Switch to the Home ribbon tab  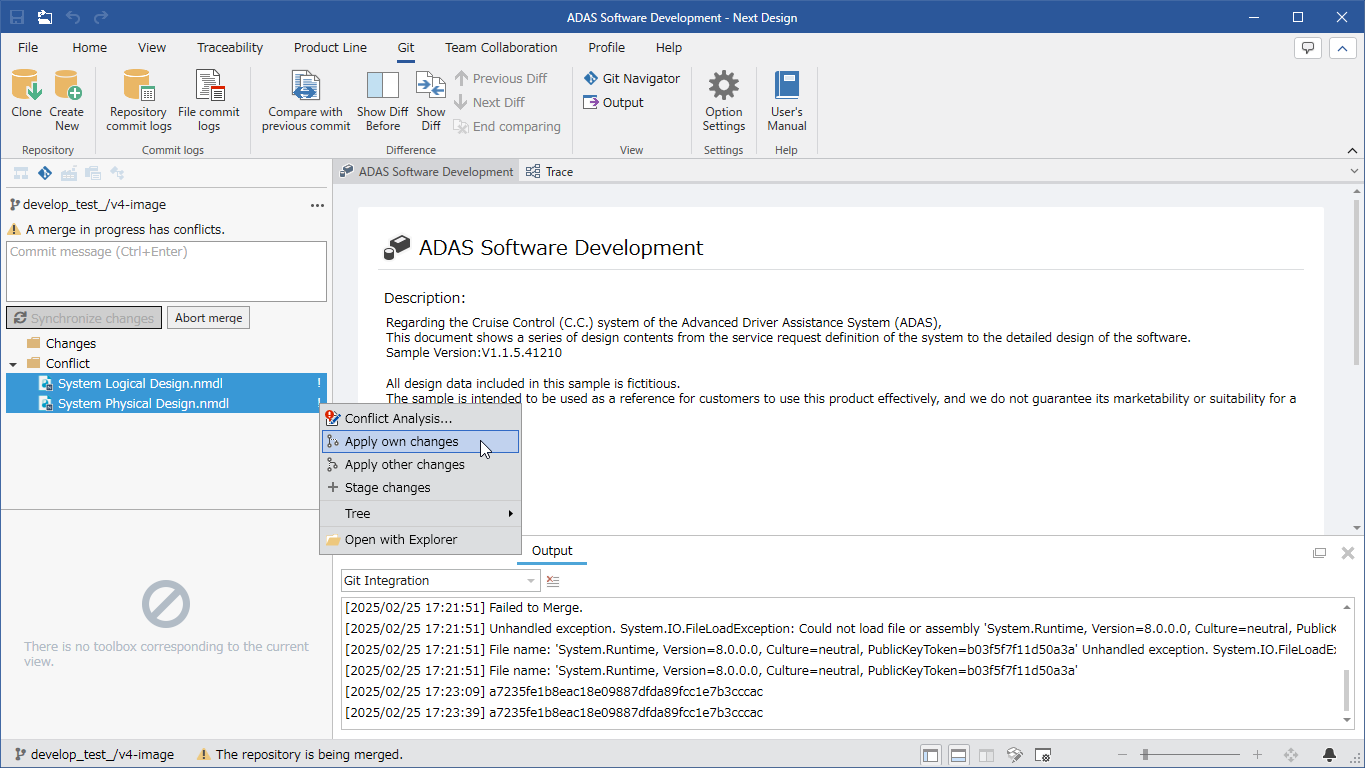tap(89, 47)
